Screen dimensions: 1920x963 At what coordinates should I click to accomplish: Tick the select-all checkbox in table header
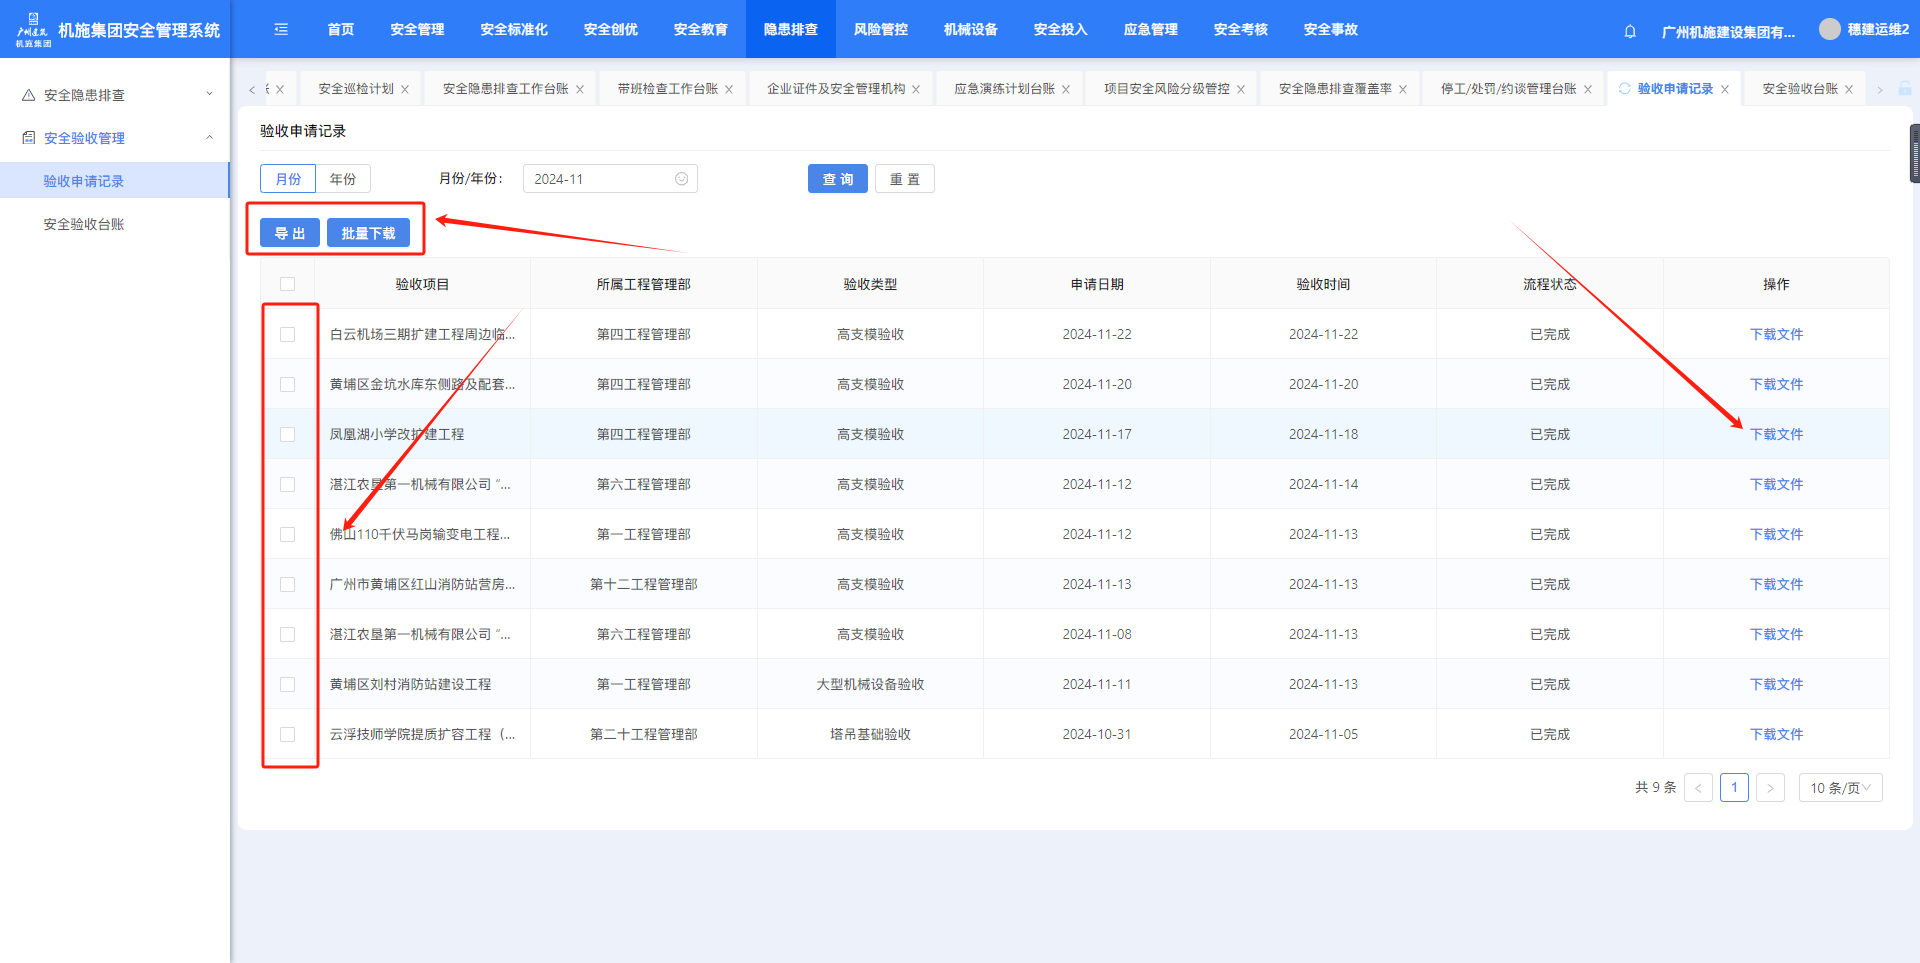point(288,284)
